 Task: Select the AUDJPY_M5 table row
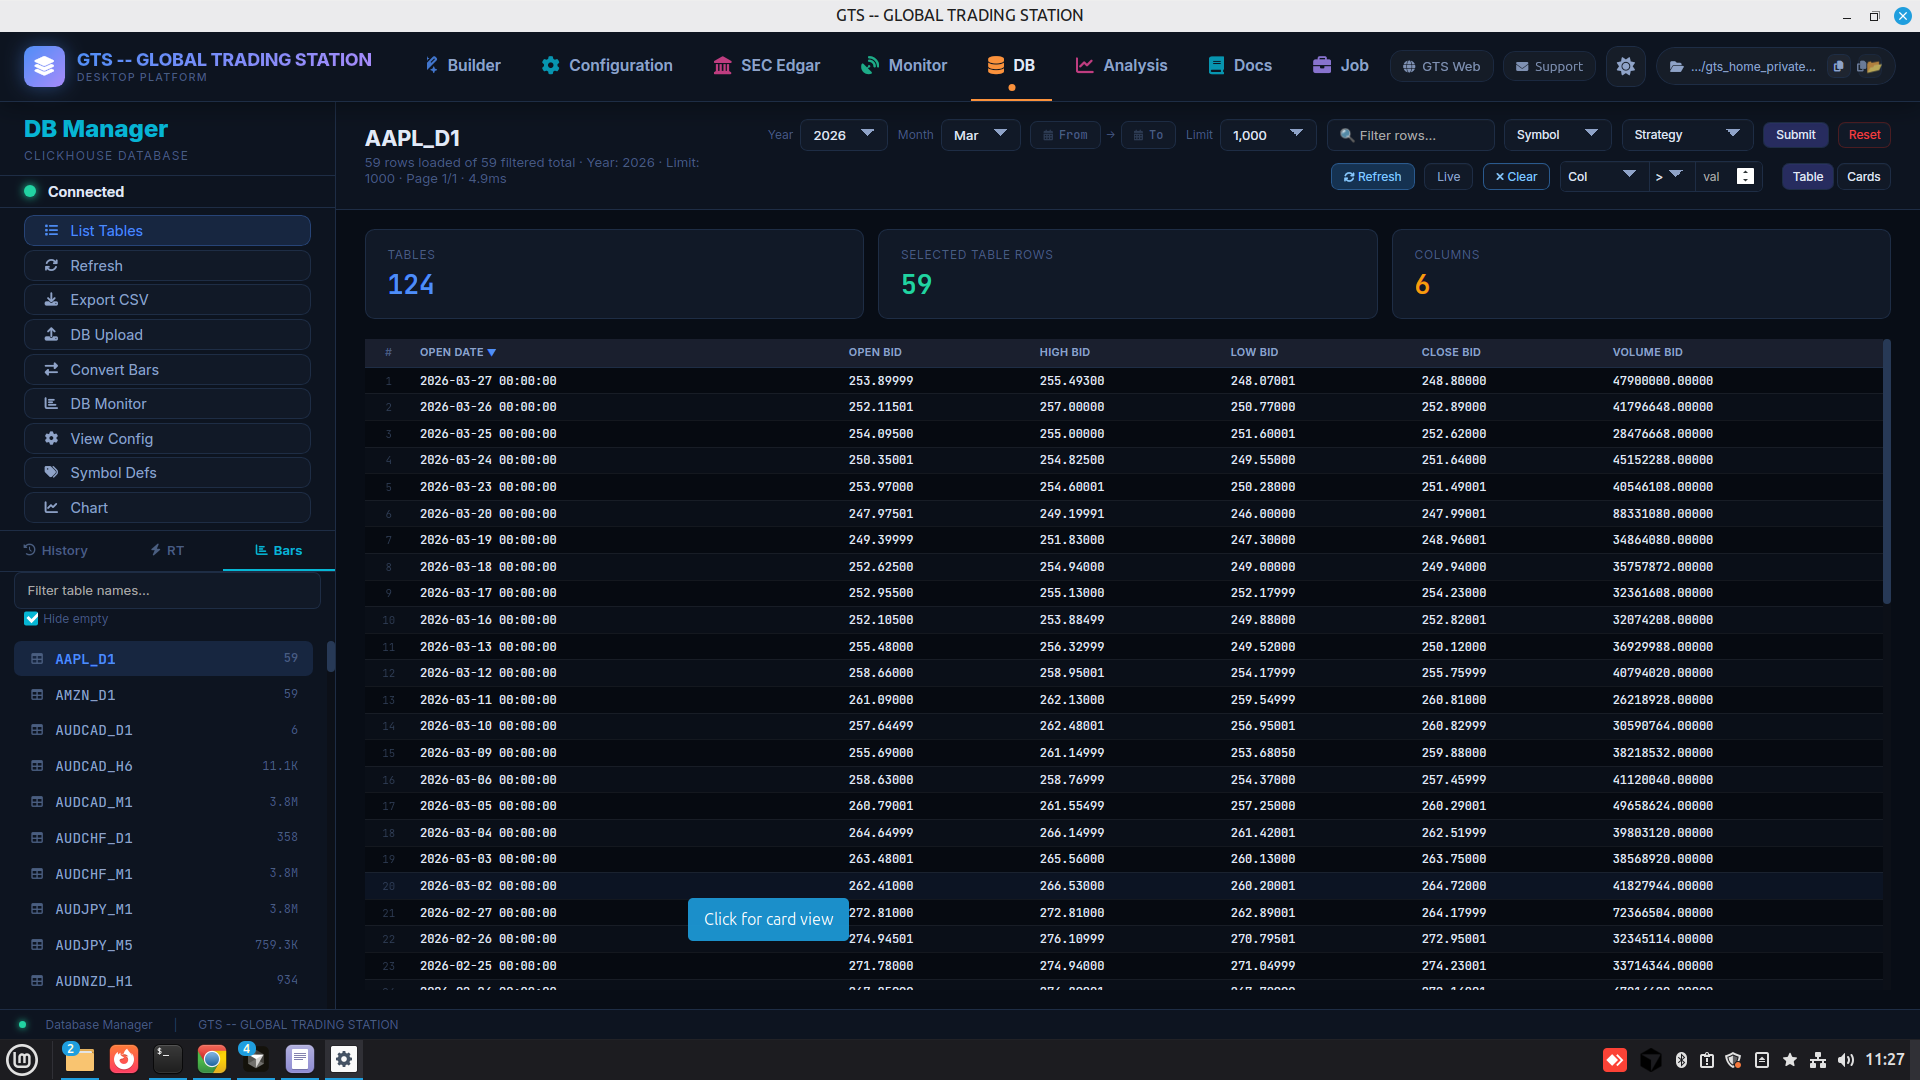163,945
